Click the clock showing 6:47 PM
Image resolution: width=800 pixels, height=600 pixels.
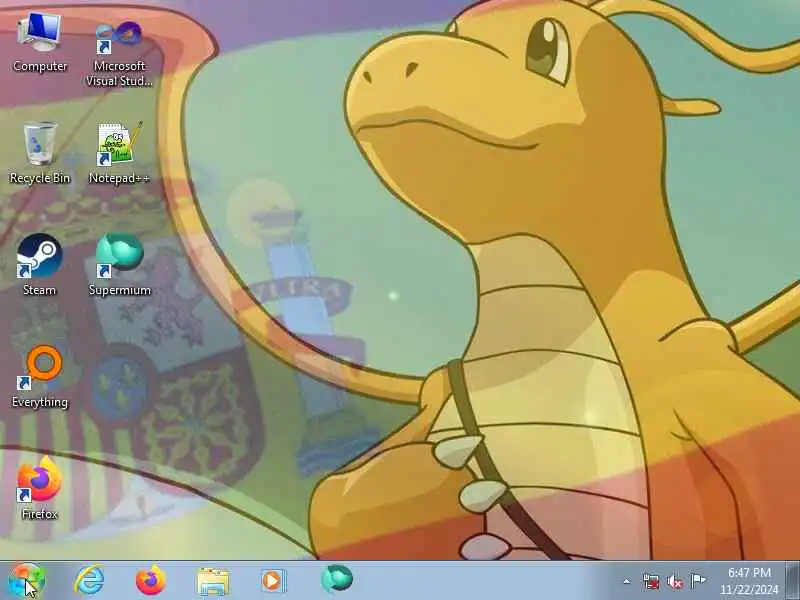749,581
